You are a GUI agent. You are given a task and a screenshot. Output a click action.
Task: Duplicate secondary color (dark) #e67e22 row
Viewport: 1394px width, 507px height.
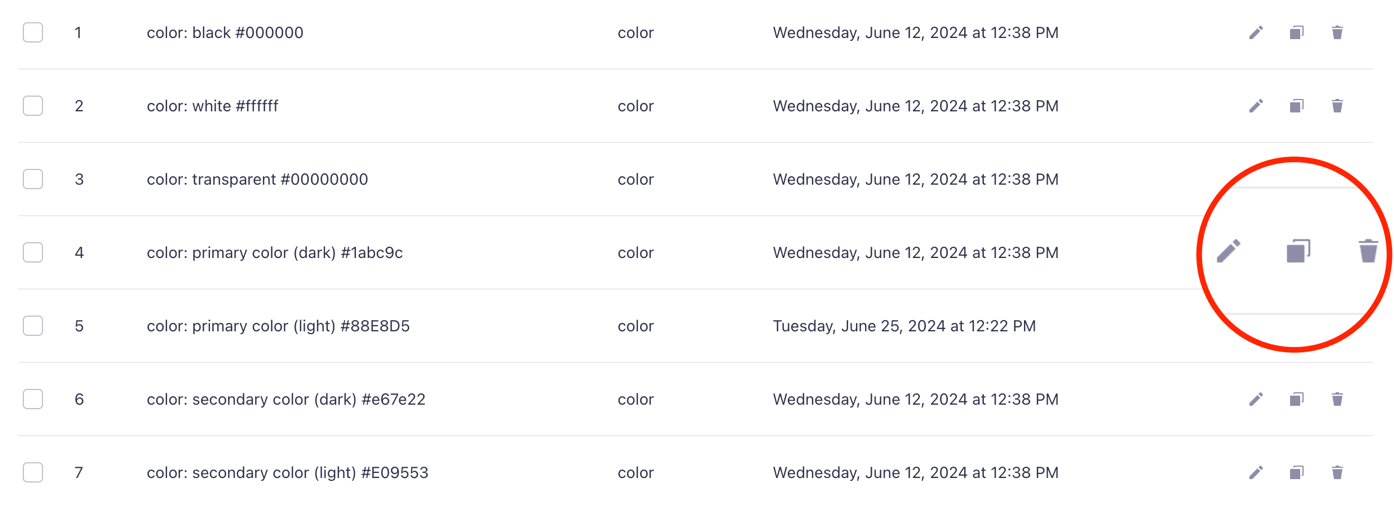pyautogui.click(x=1296, y=399)
